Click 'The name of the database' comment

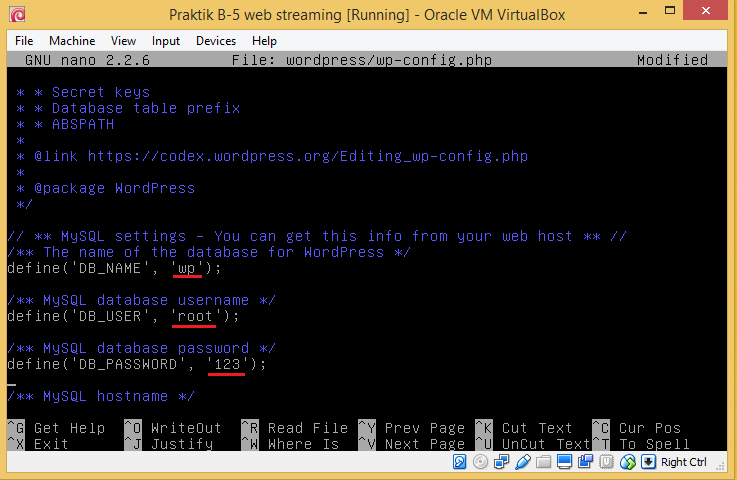[209, 252]
